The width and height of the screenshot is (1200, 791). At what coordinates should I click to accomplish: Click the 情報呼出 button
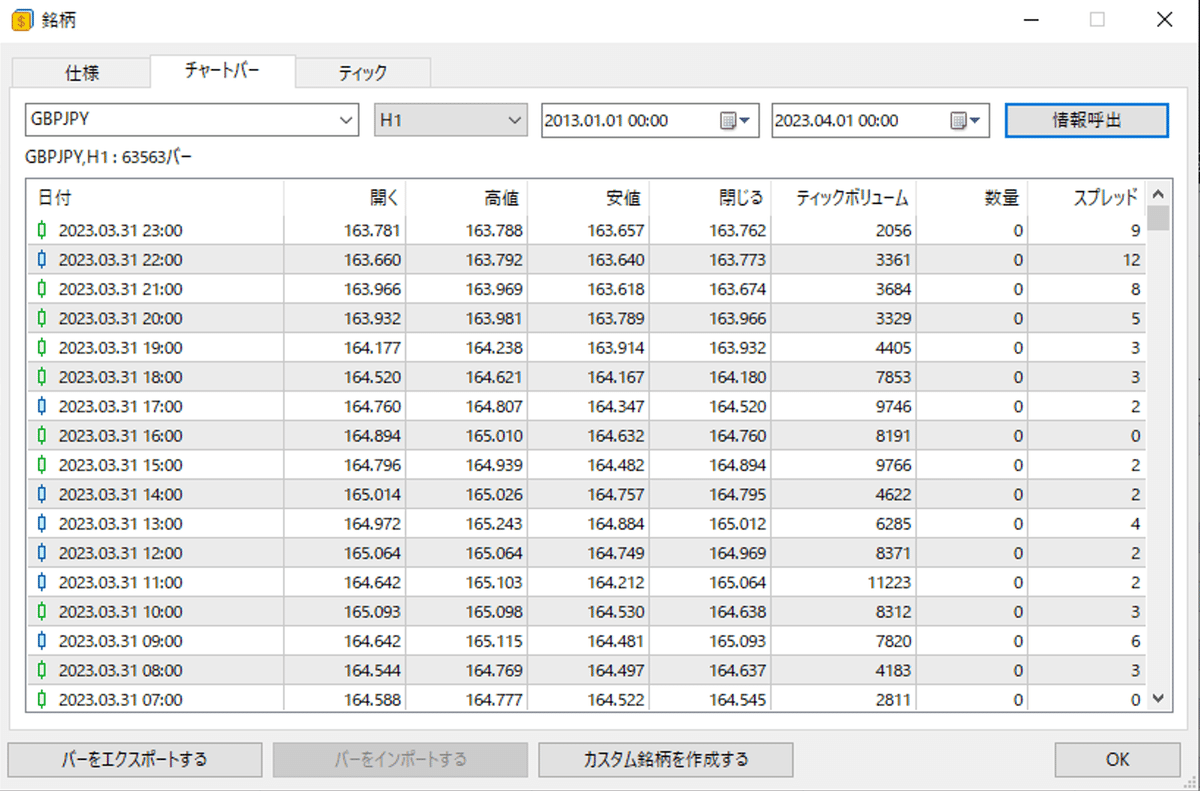click(x=1086, y=120)
